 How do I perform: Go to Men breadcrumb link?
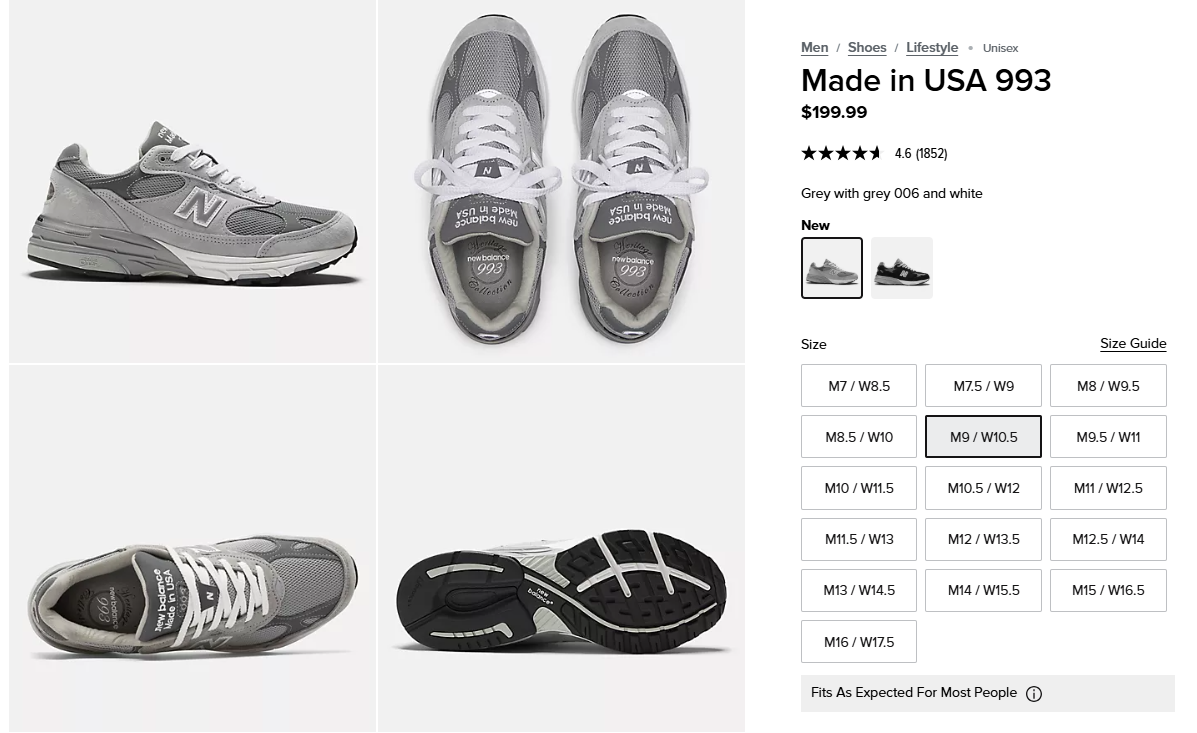(815, 47)
